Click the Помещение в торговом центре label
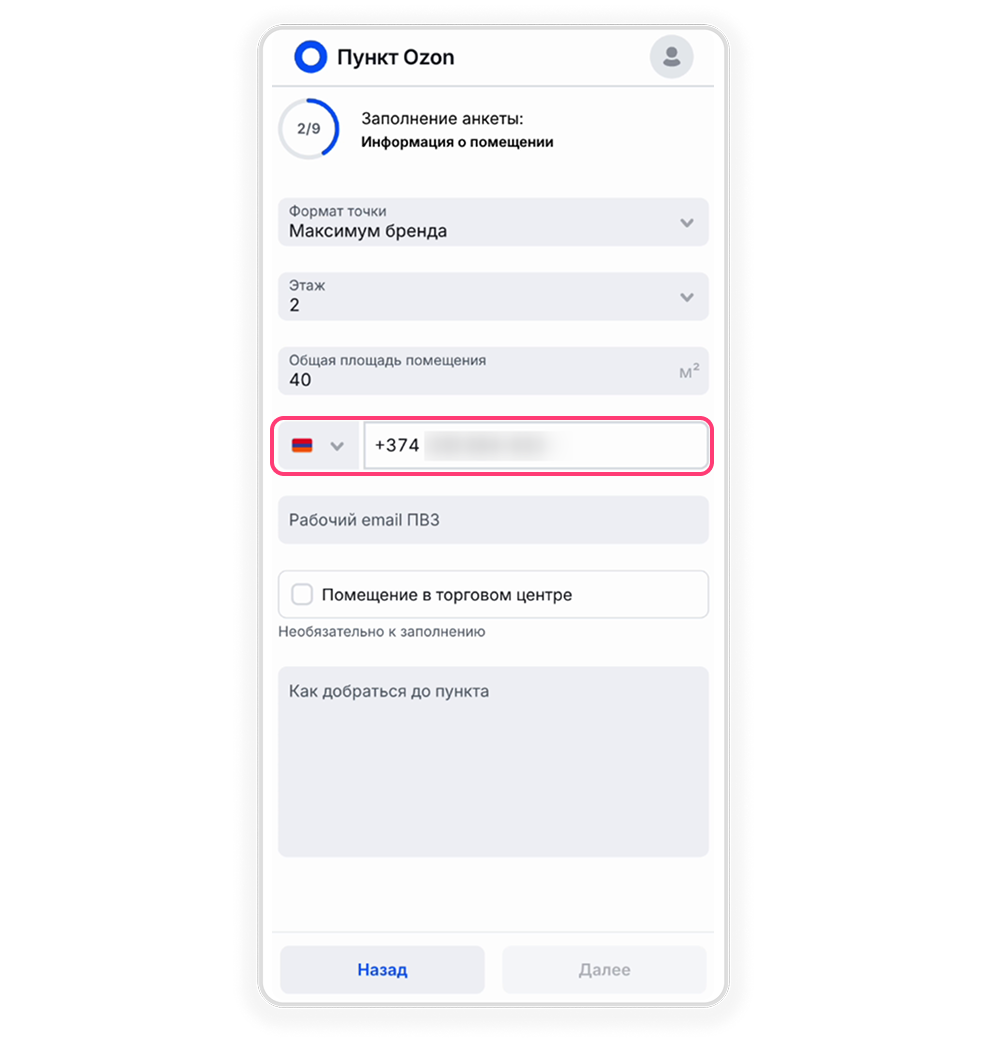The height and width of the screenshot is (1042, 982). (446, 595)
